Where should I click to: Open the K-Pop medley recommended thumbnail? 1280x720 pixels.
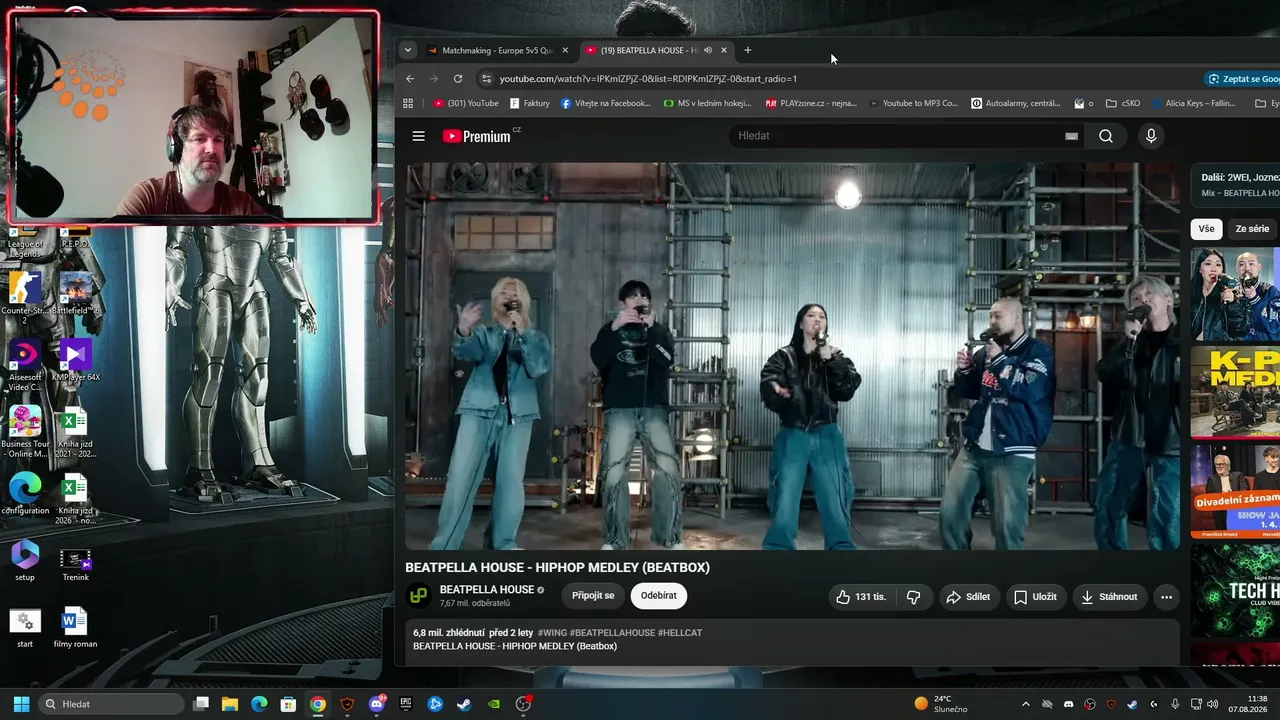[x=1235, y=392]
